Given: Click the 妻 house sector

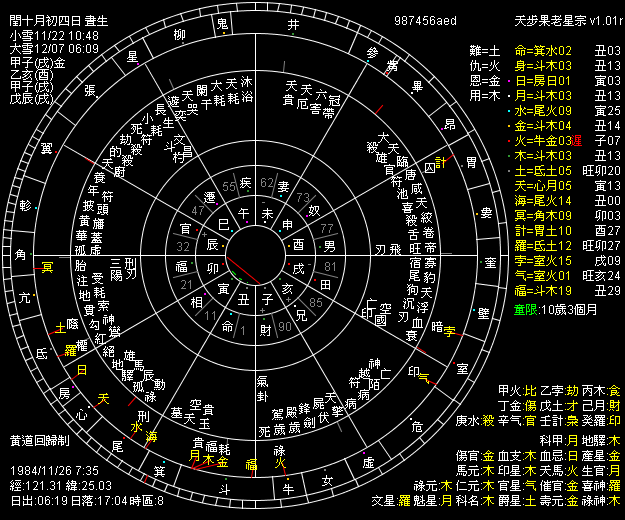Looking at the screenshot, I should (283, 186).
